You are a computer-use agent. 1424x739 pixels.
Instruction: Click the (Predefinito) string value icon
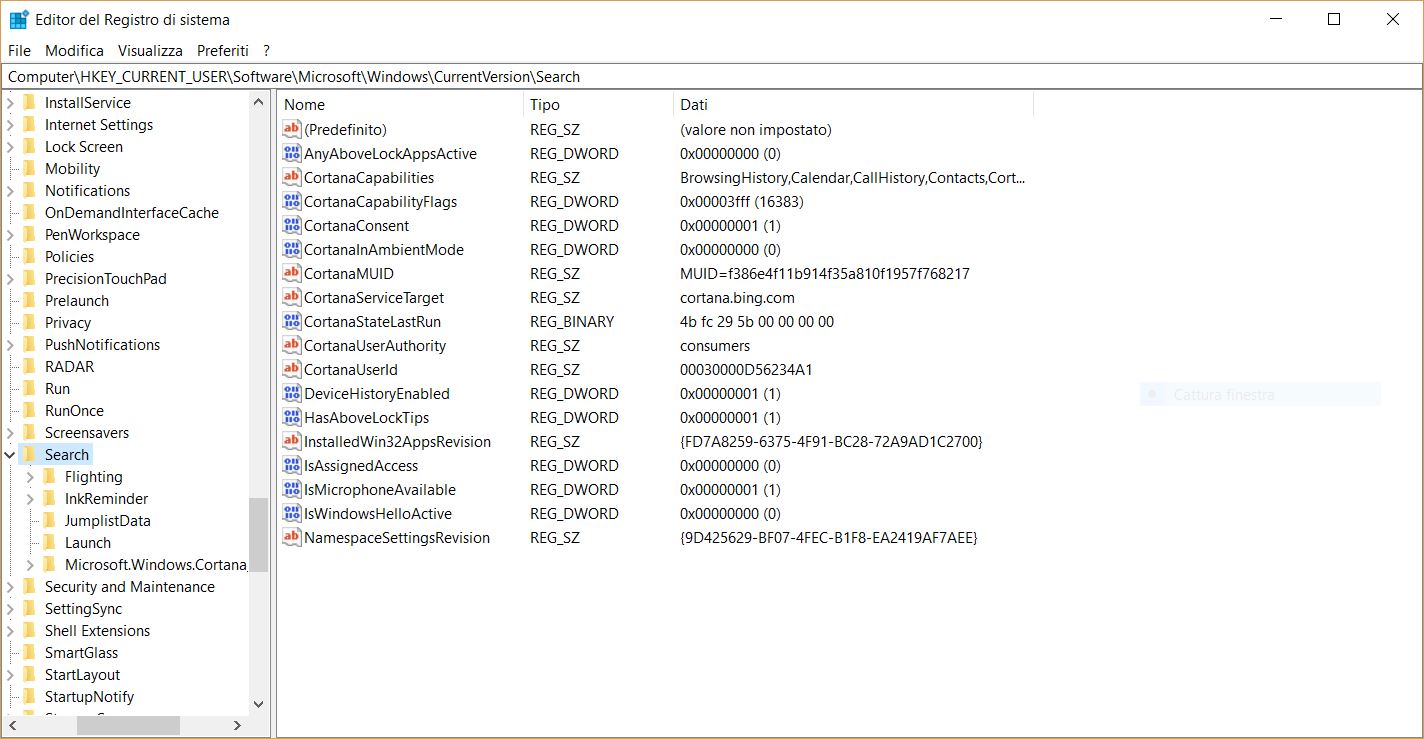pyautogui.click(x=292, y=129)
